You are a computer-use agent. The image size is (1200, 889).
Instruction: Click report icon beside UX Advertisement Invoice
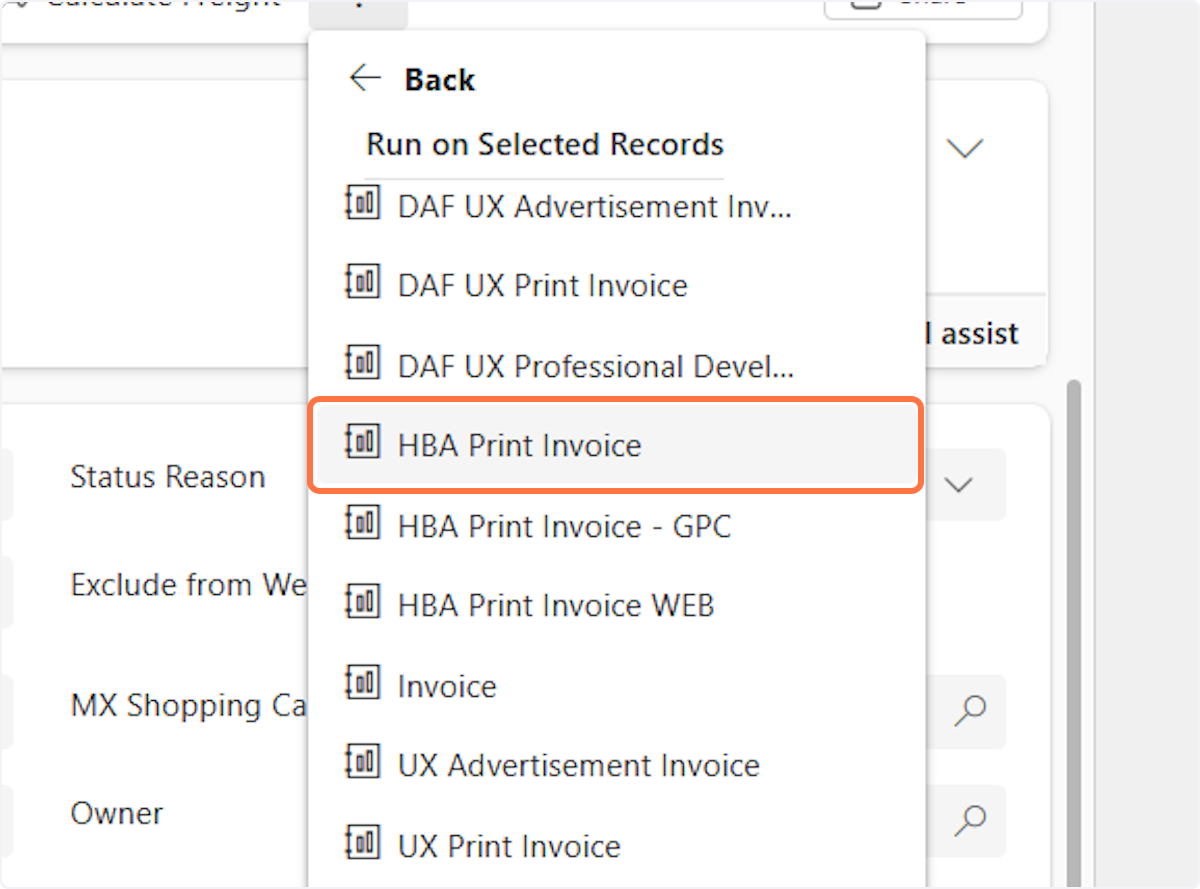click(x=362, y=764)
